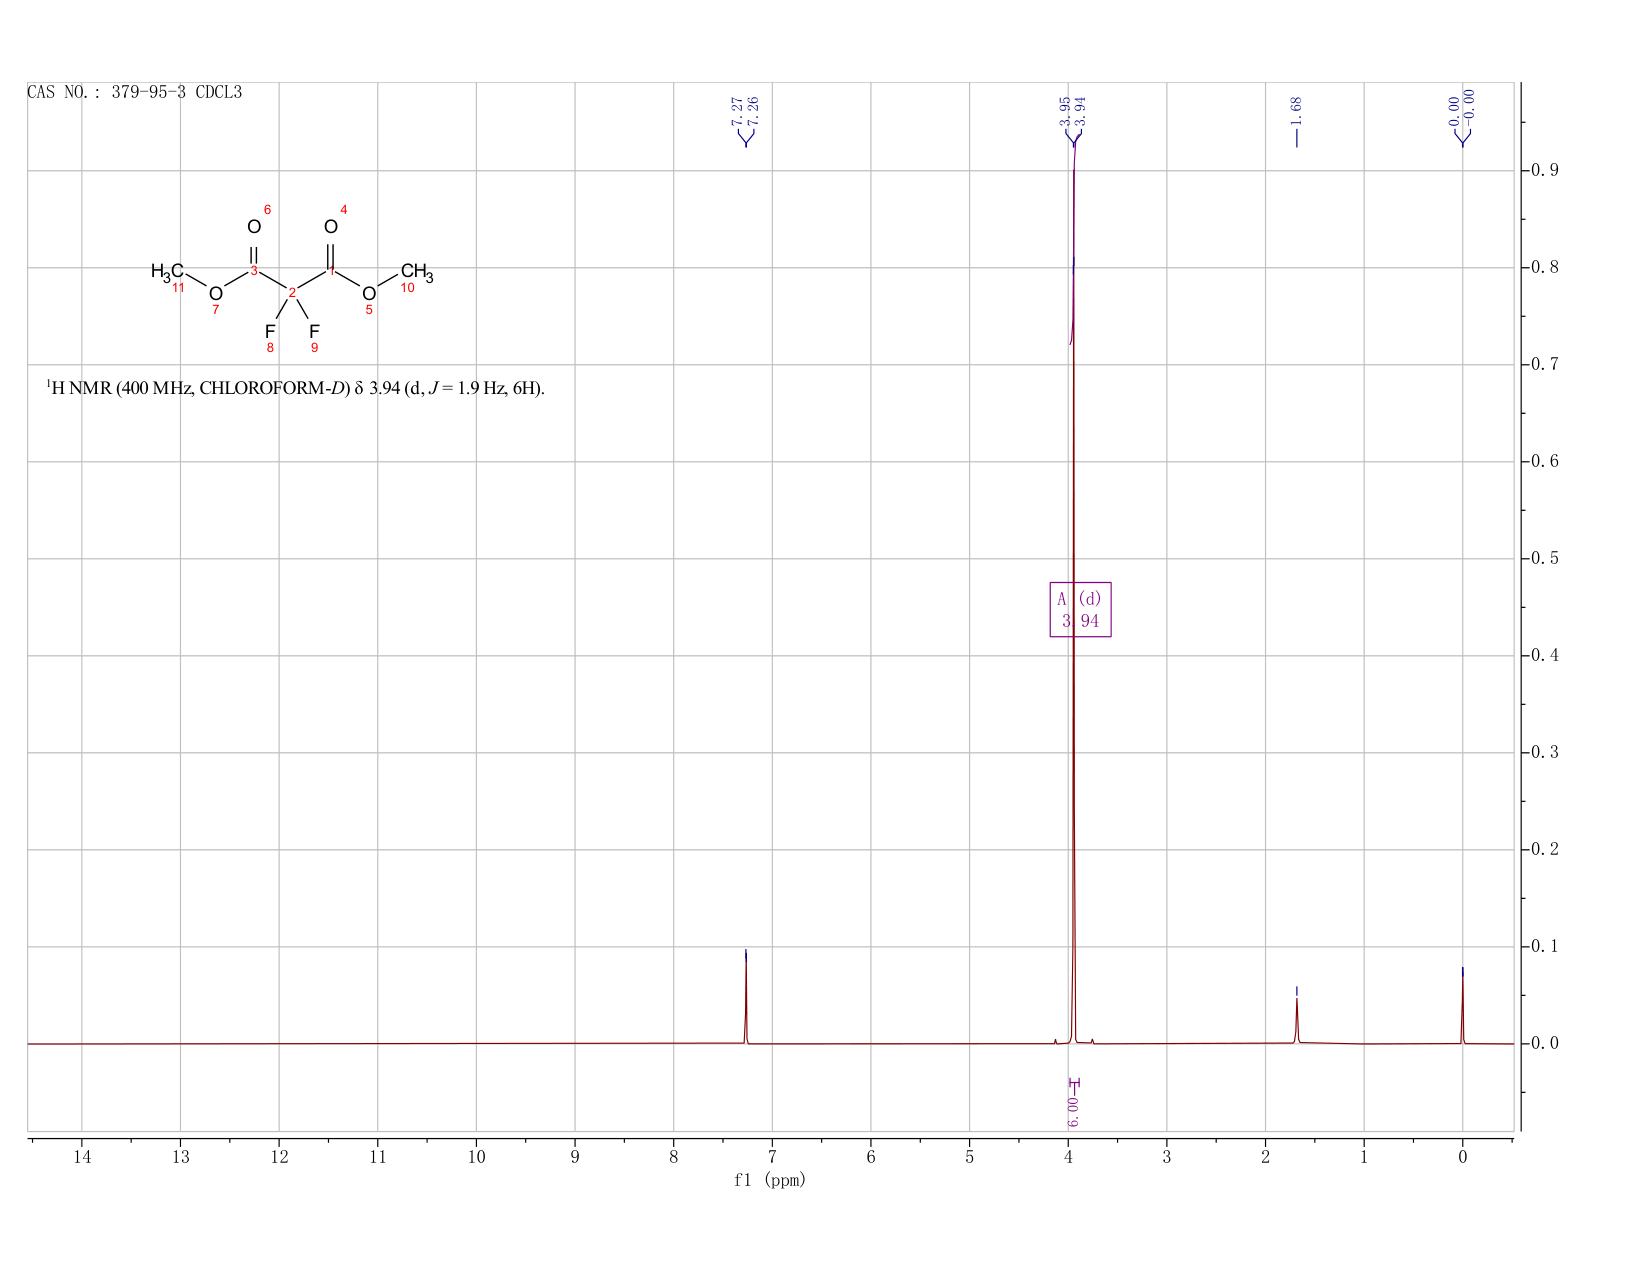The width and height of the screenshot is (1650, 1275).
Task: Click the water peak near 1.68 ppm
Action: [x=1297, y=1020]
